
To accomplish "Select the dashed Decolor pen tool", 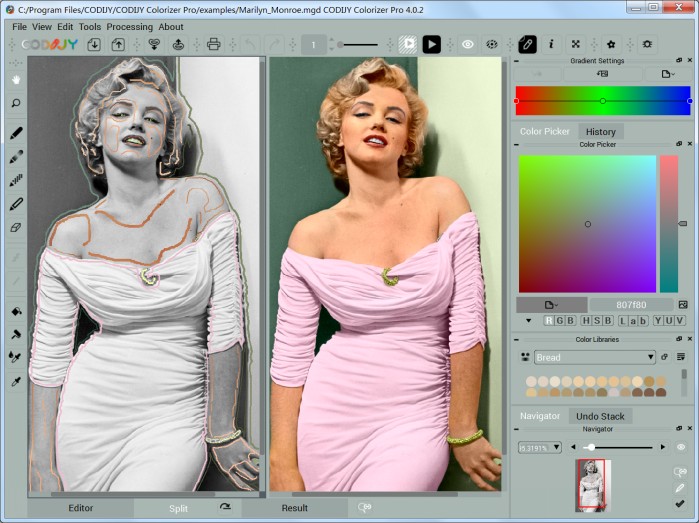I will point(16,180).
